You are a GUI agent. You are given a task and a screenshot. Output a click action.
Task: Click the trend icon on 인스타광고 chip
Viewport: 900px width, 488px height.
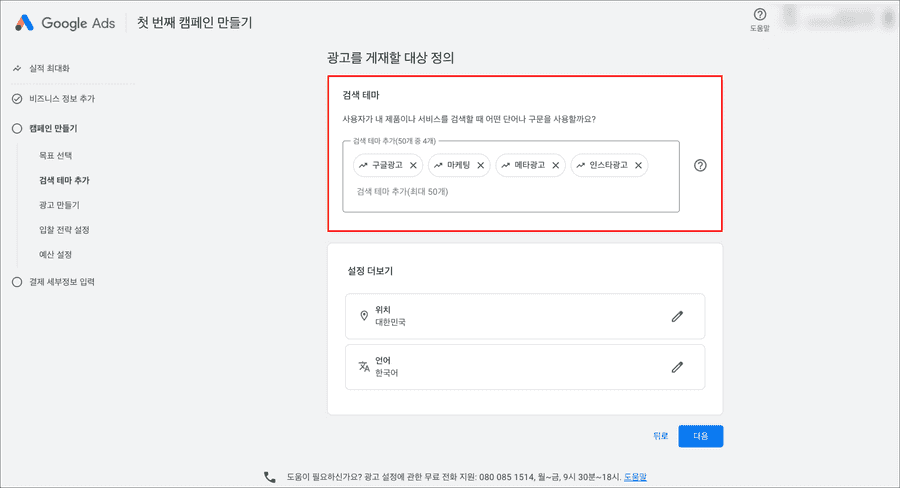[580, 165]
